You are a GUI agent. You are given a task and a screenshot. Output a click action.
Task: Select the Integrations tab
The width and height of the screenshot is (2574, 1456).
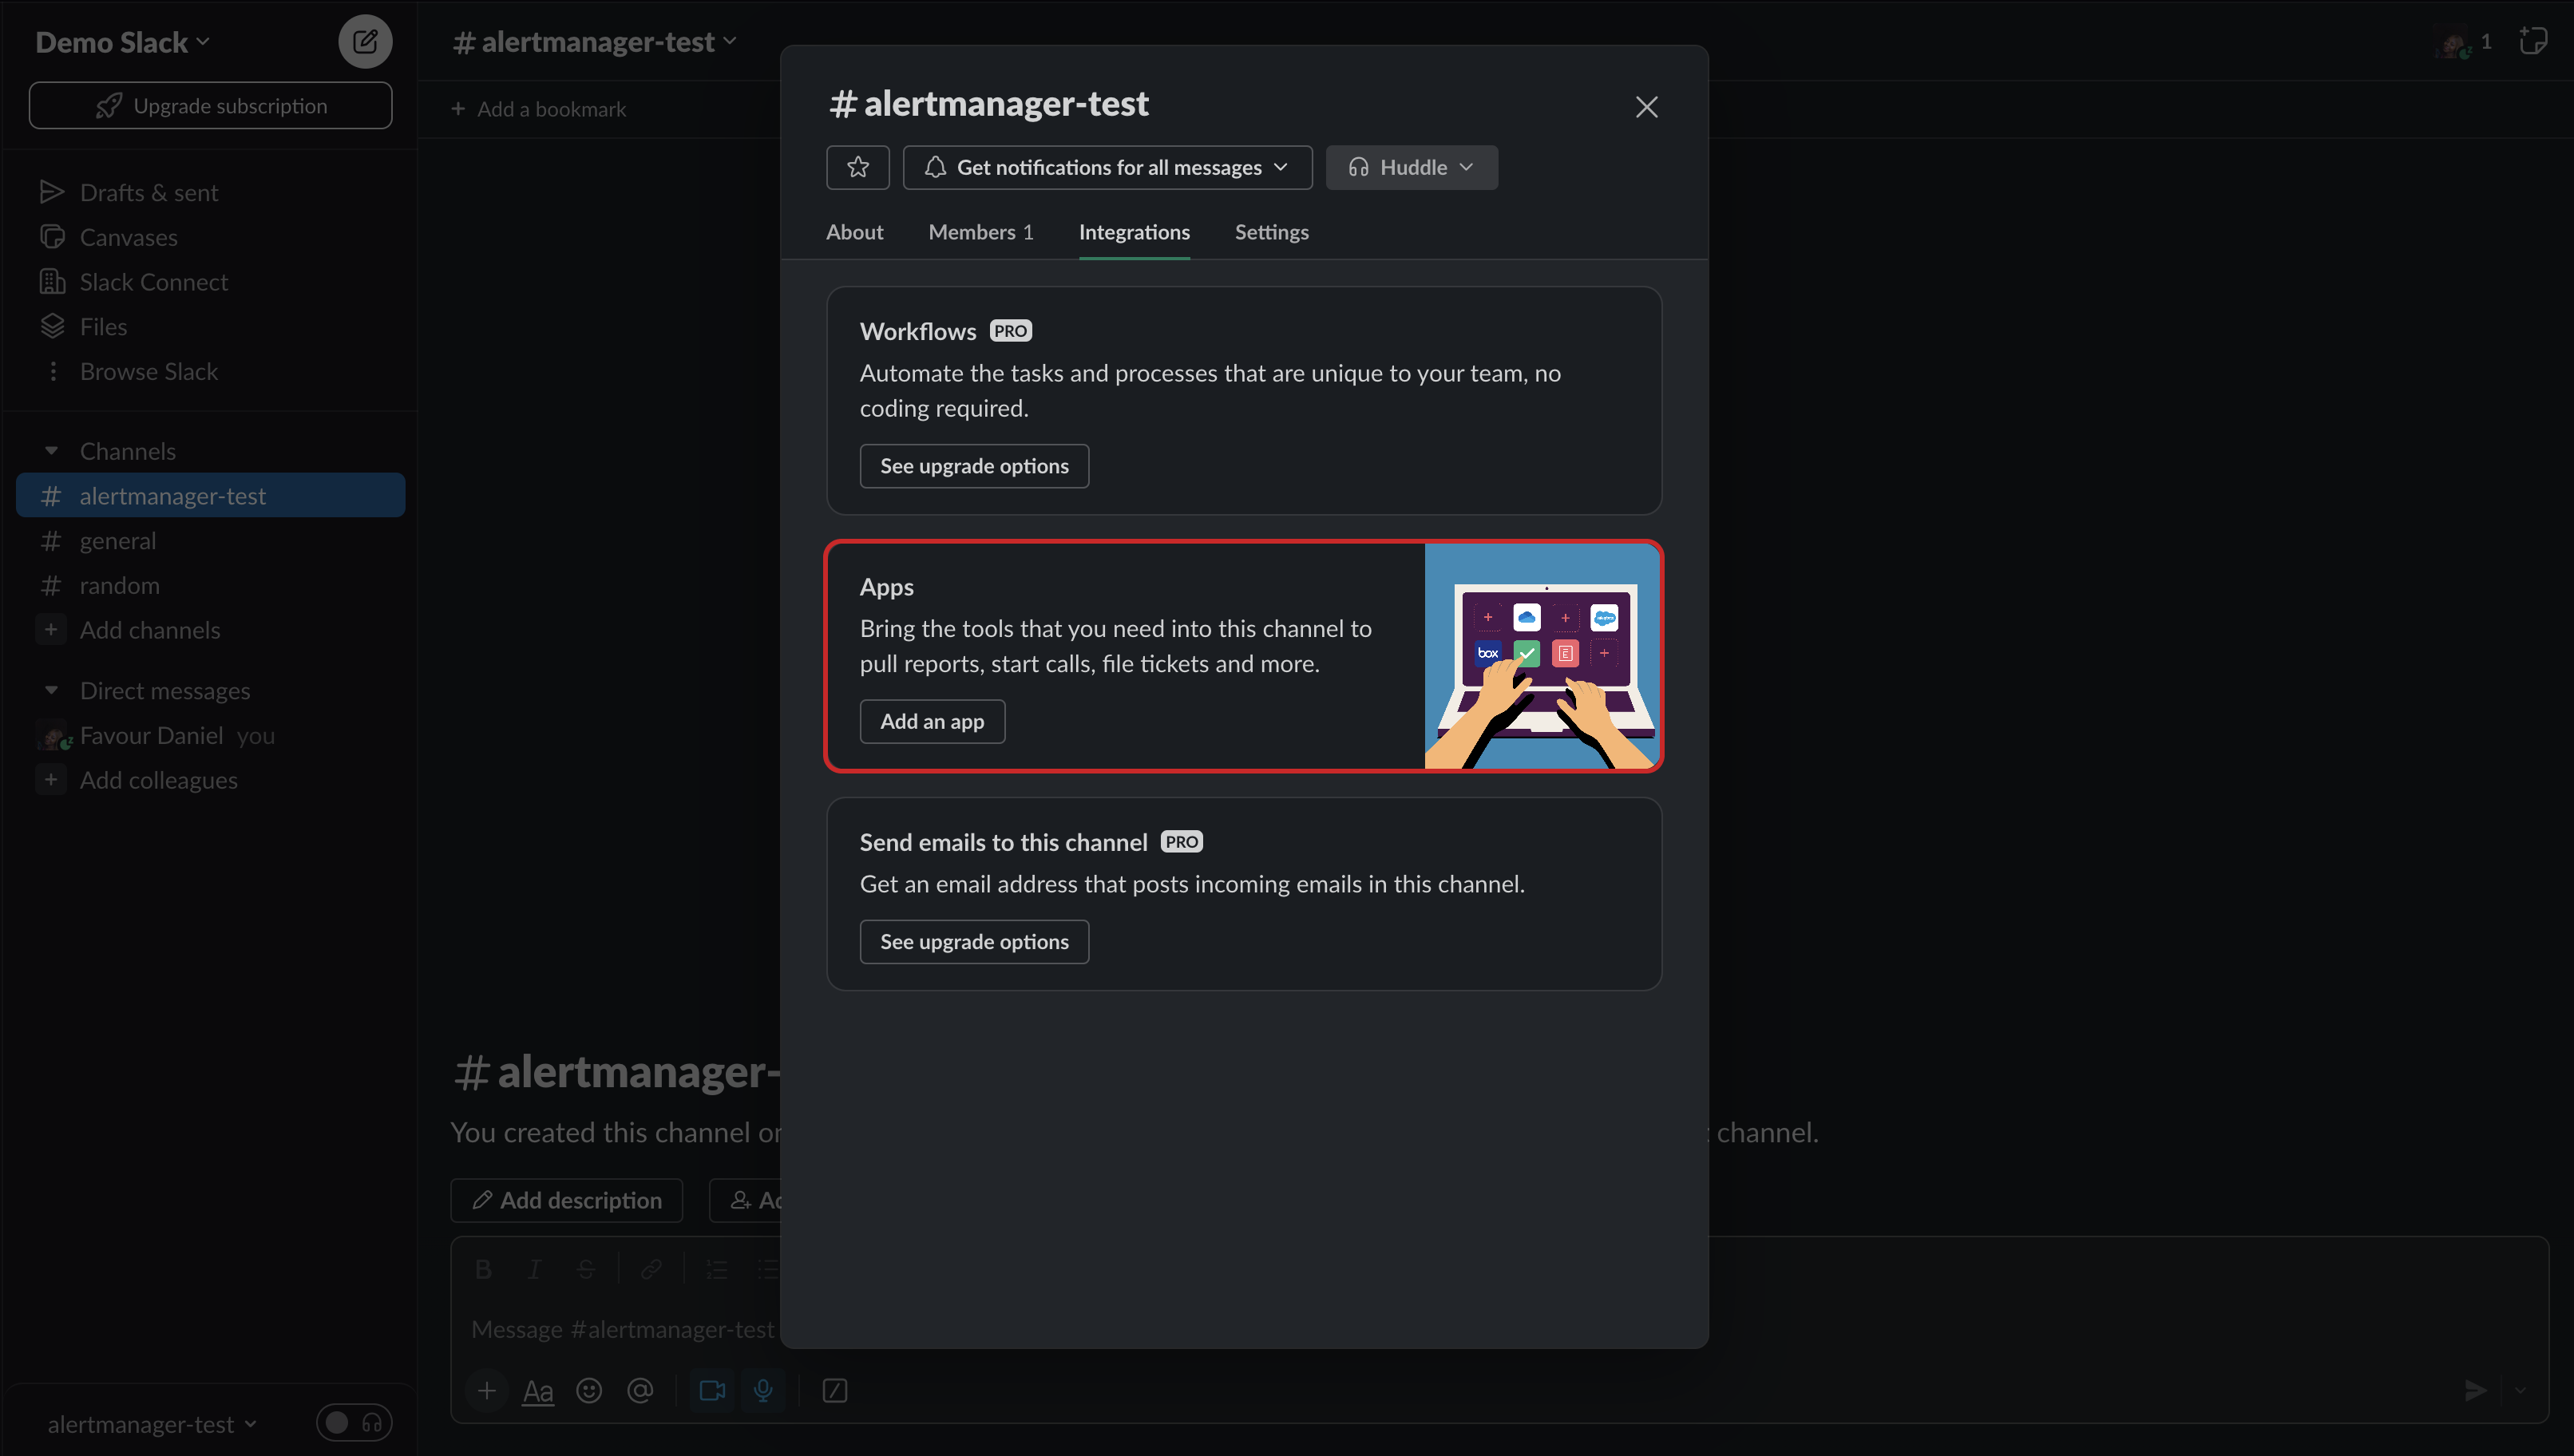pos(1134,232)
